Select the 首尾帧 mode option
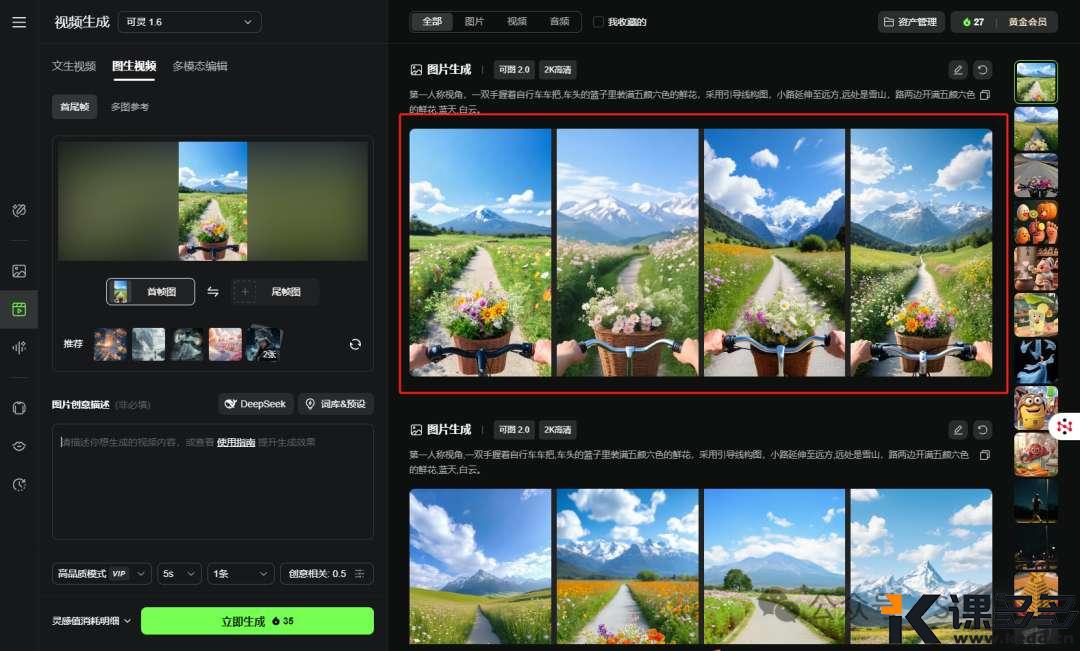 click(x=75, y=107)
